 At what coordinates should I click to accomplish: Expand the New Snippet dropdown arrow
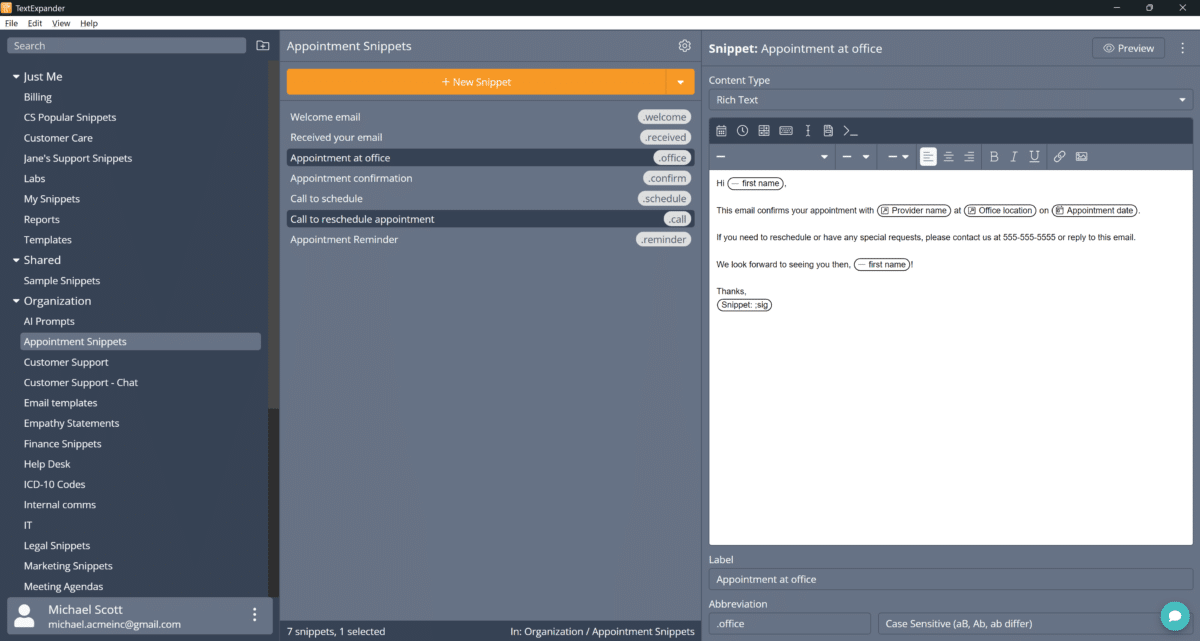tap(680, 82)
